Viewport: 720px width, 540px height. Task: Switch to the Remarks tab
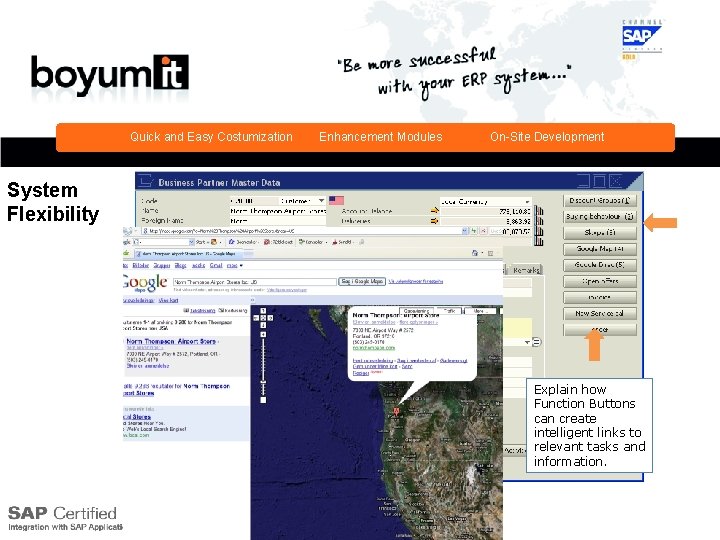tap(526, 270)
